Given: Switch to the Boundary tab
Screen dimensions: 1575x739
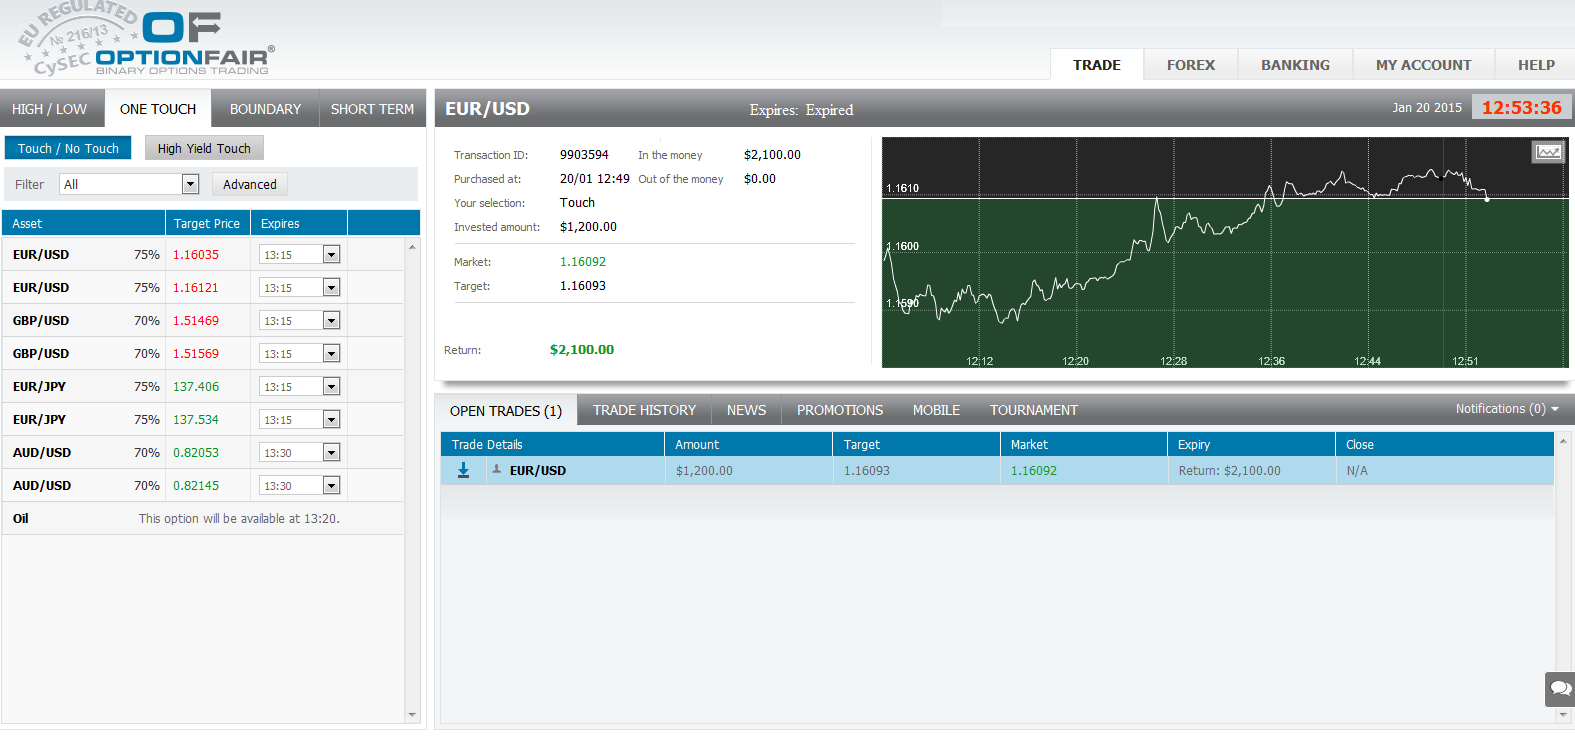Looking at the screenshot, I should pyautogui.click(x=265, y=109).
